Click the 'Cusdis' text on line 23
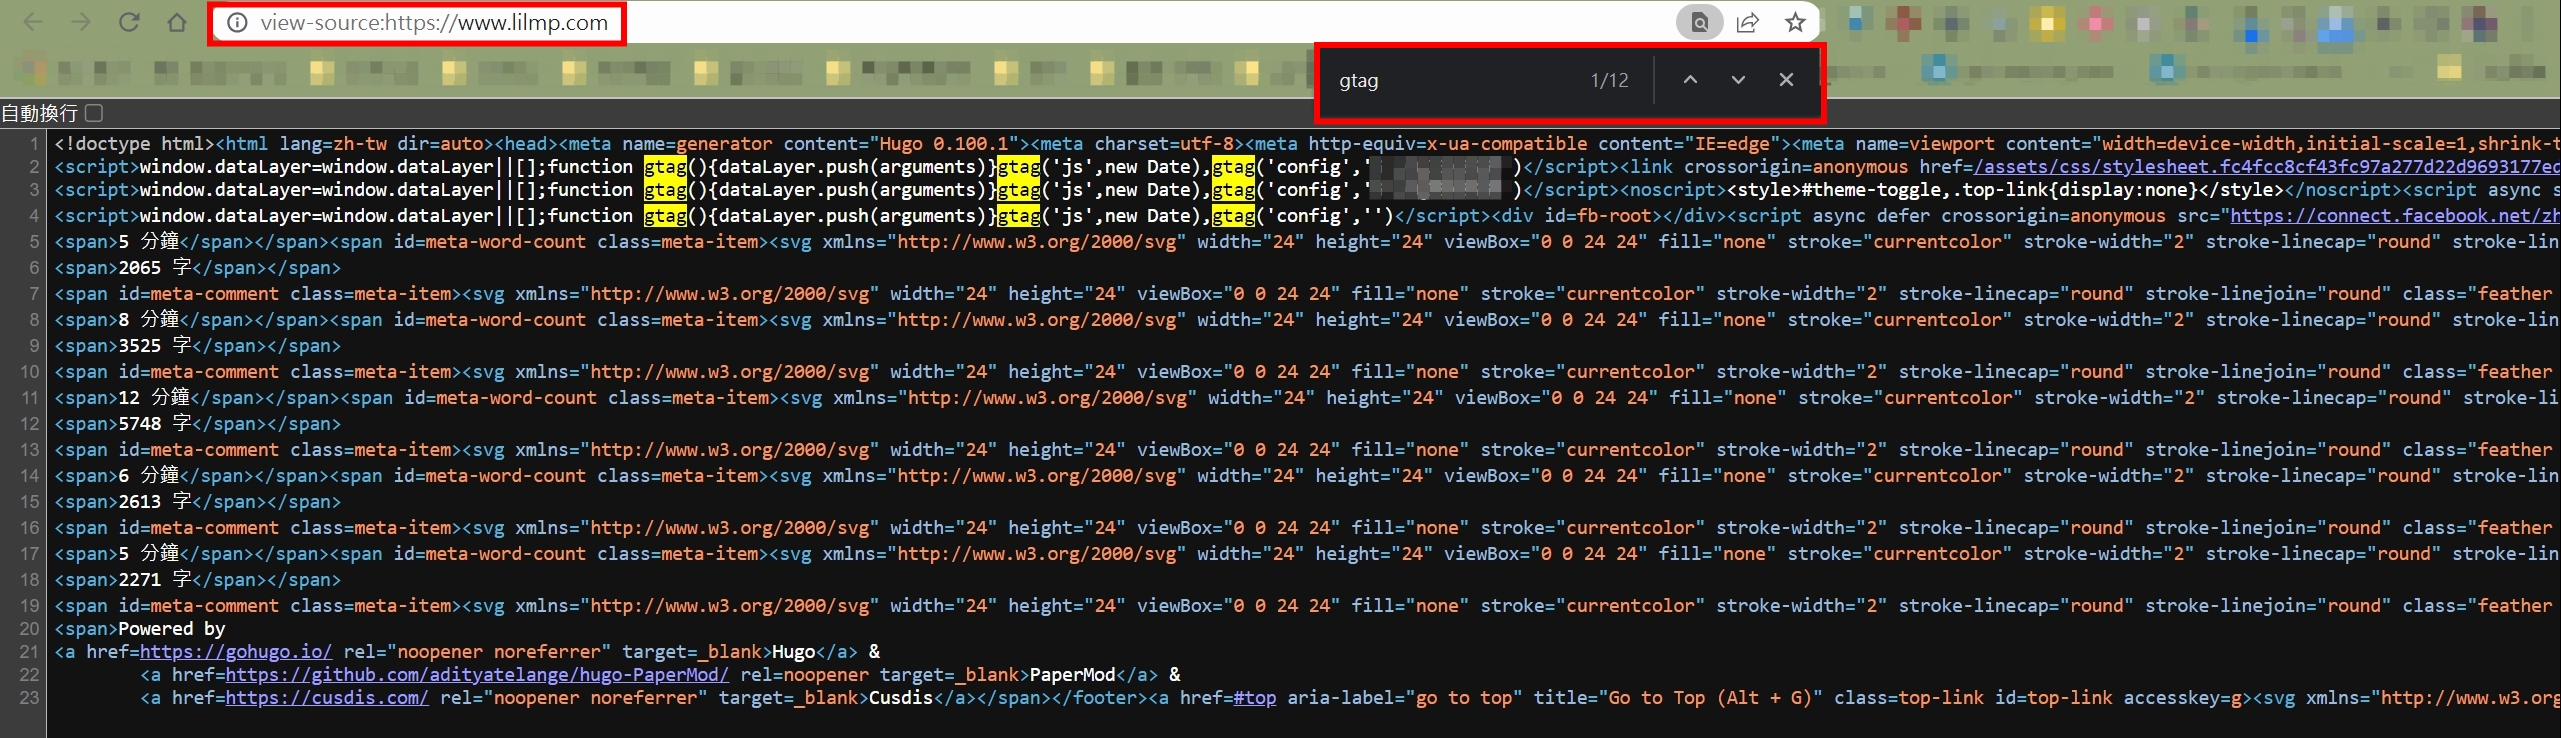2561x738 pixels. pyautogui.click(x=900, y=698)
